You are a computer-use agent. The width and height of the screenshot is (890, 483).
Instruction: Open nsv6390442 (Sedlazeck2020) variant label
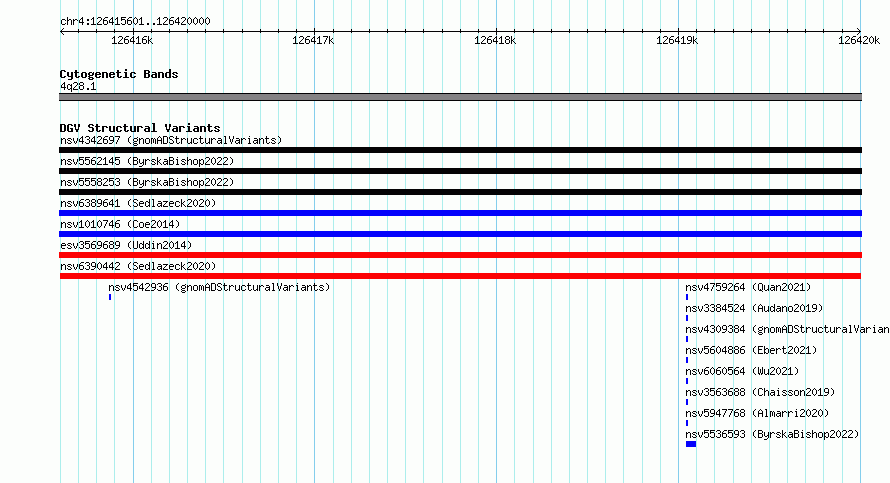tap(138, 266)
